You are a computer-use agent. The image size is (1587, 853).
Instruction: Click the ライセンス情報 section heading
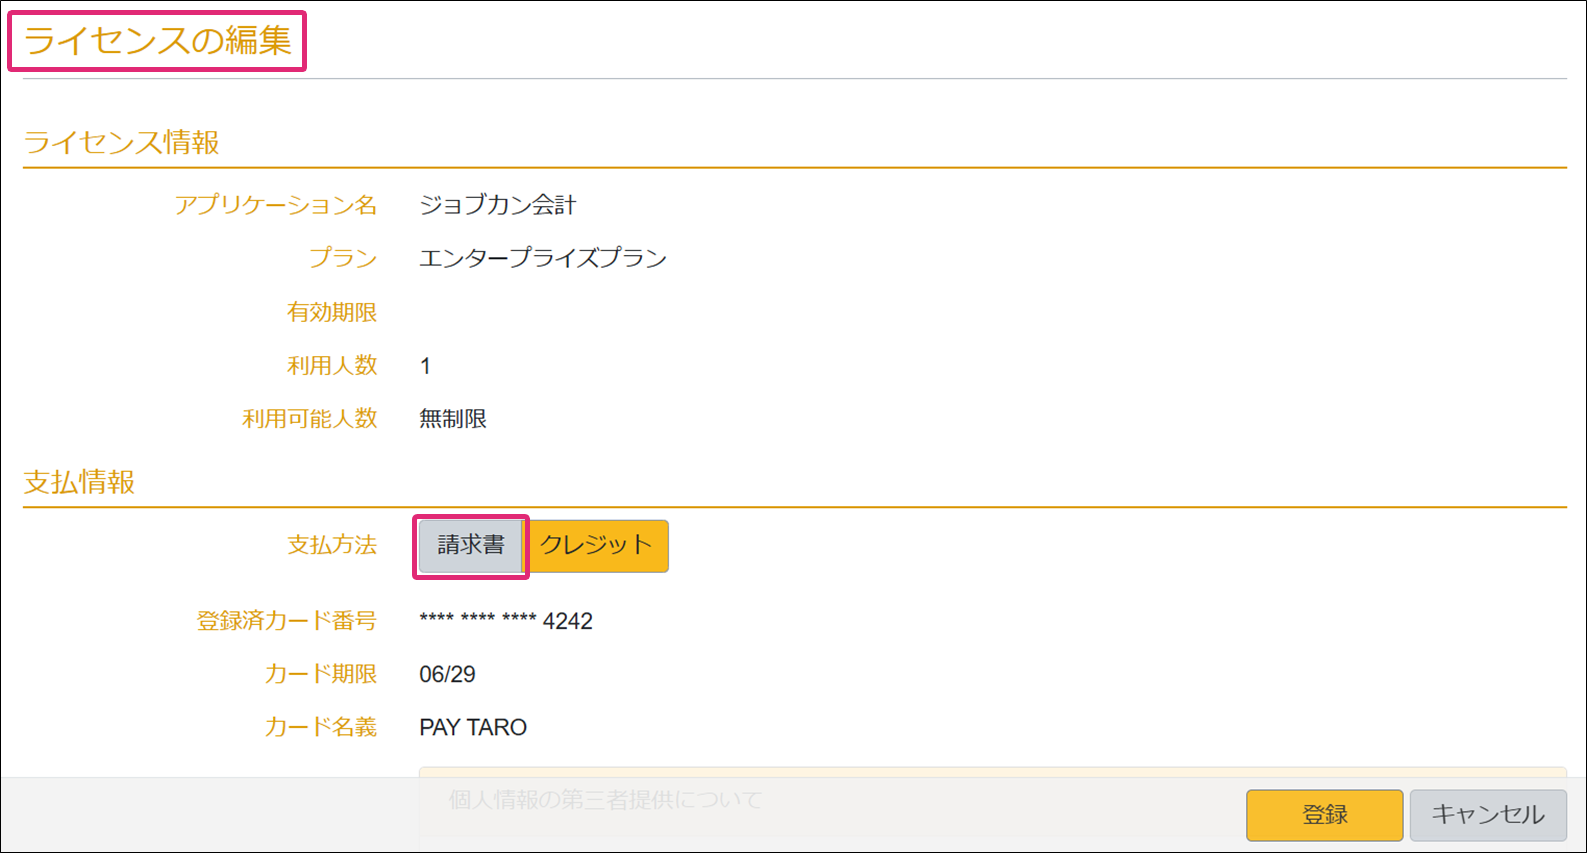[x=121, y=142]
